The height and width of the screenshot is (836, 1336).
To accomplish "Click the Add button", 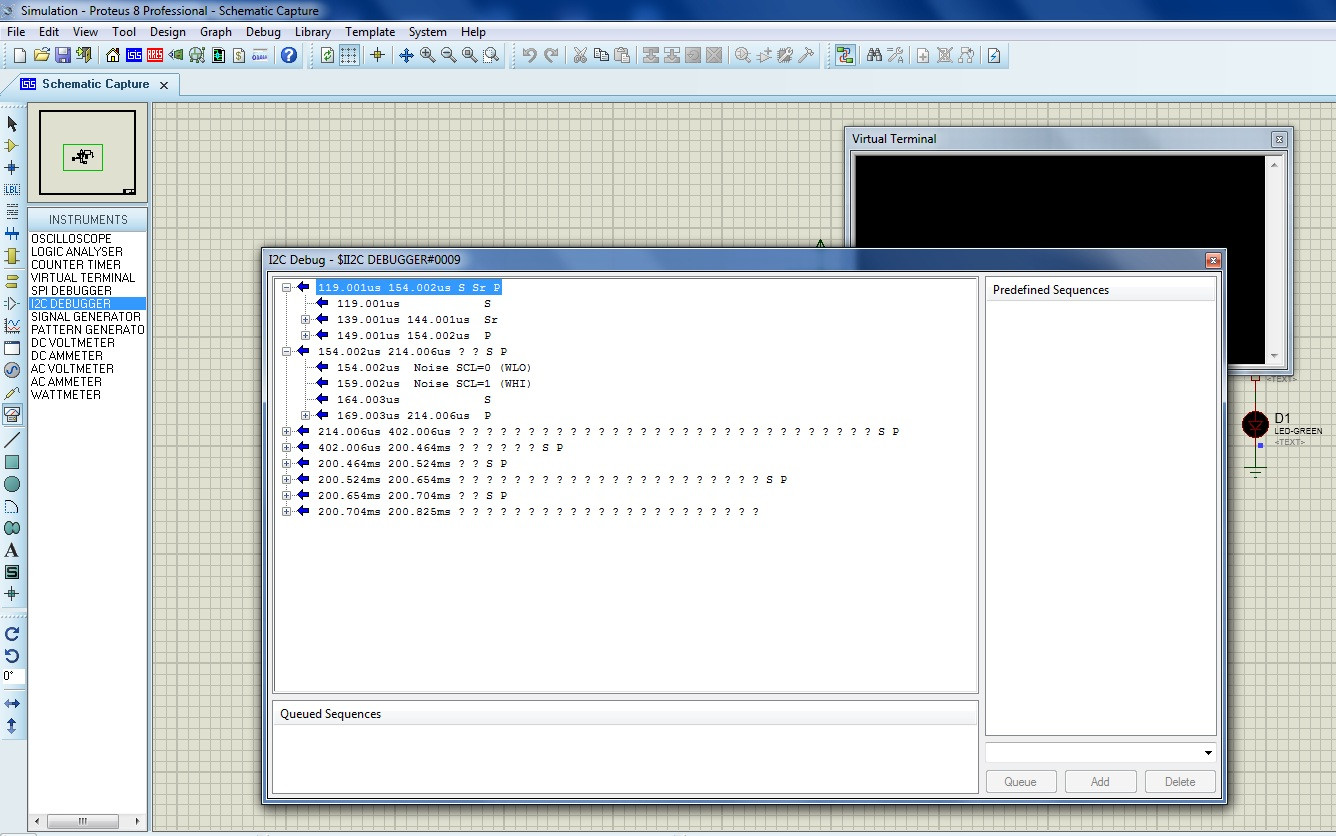I will 1100,782.
